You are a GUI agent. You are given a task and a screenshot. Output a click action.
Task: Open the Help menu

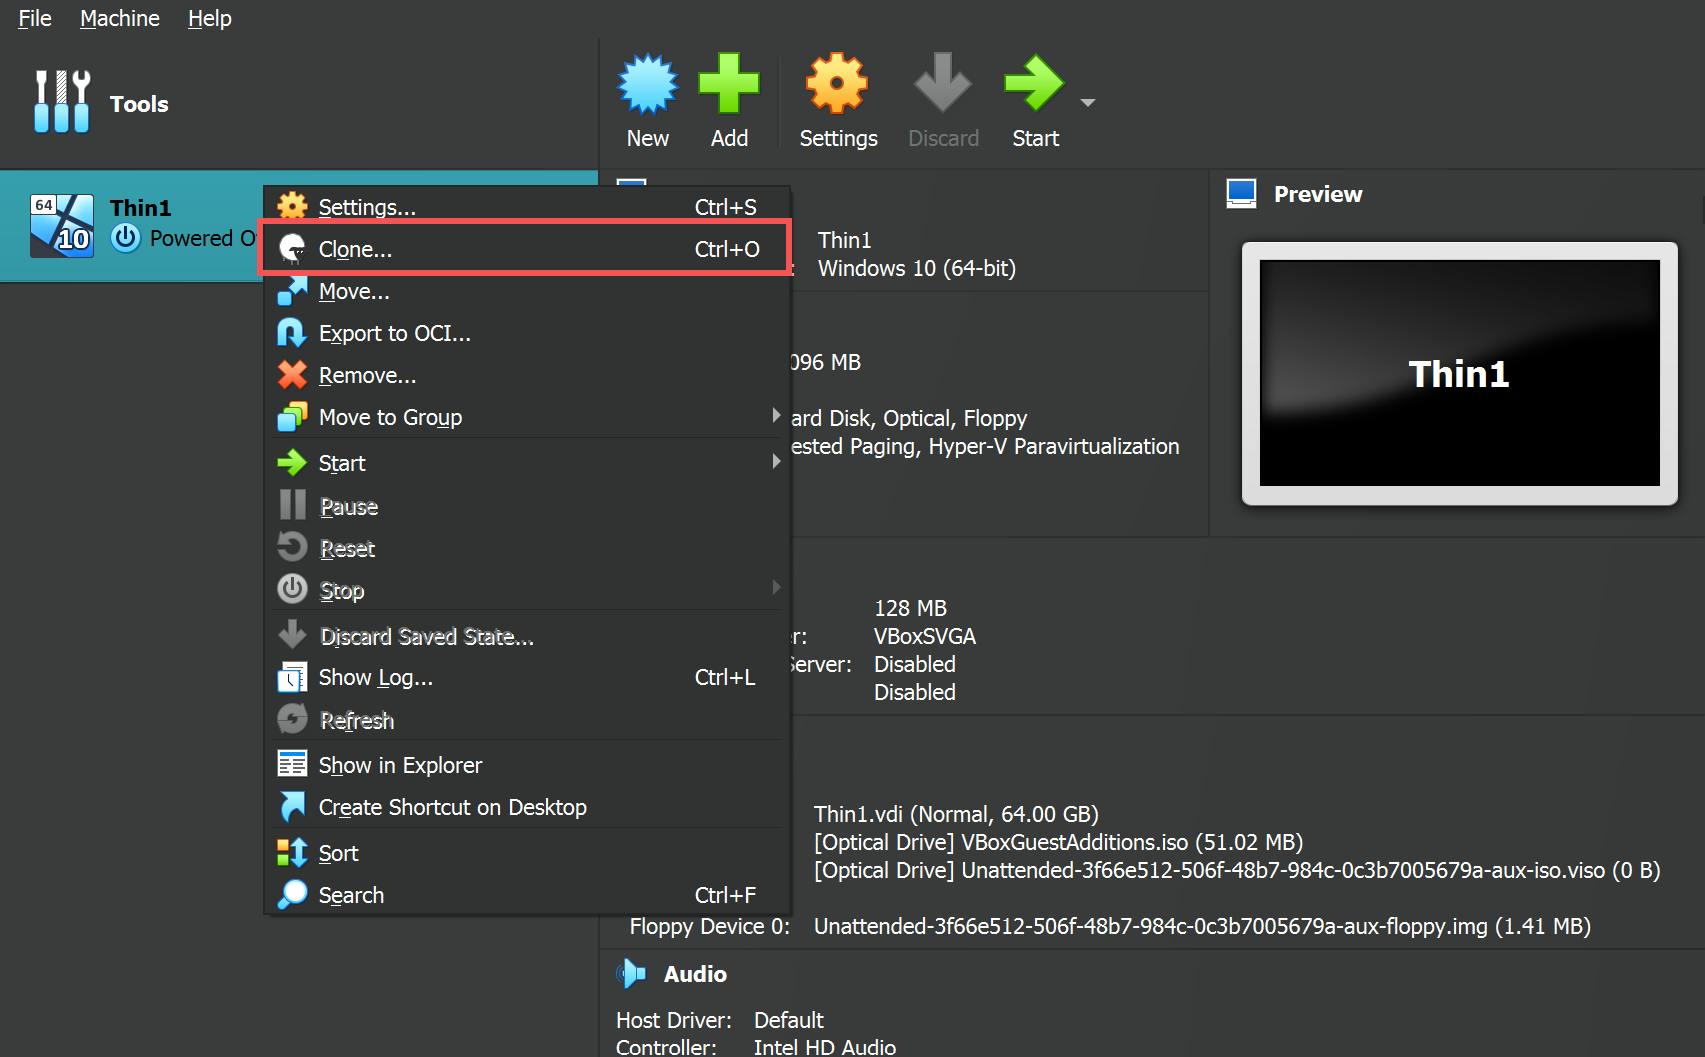point(210,18)
